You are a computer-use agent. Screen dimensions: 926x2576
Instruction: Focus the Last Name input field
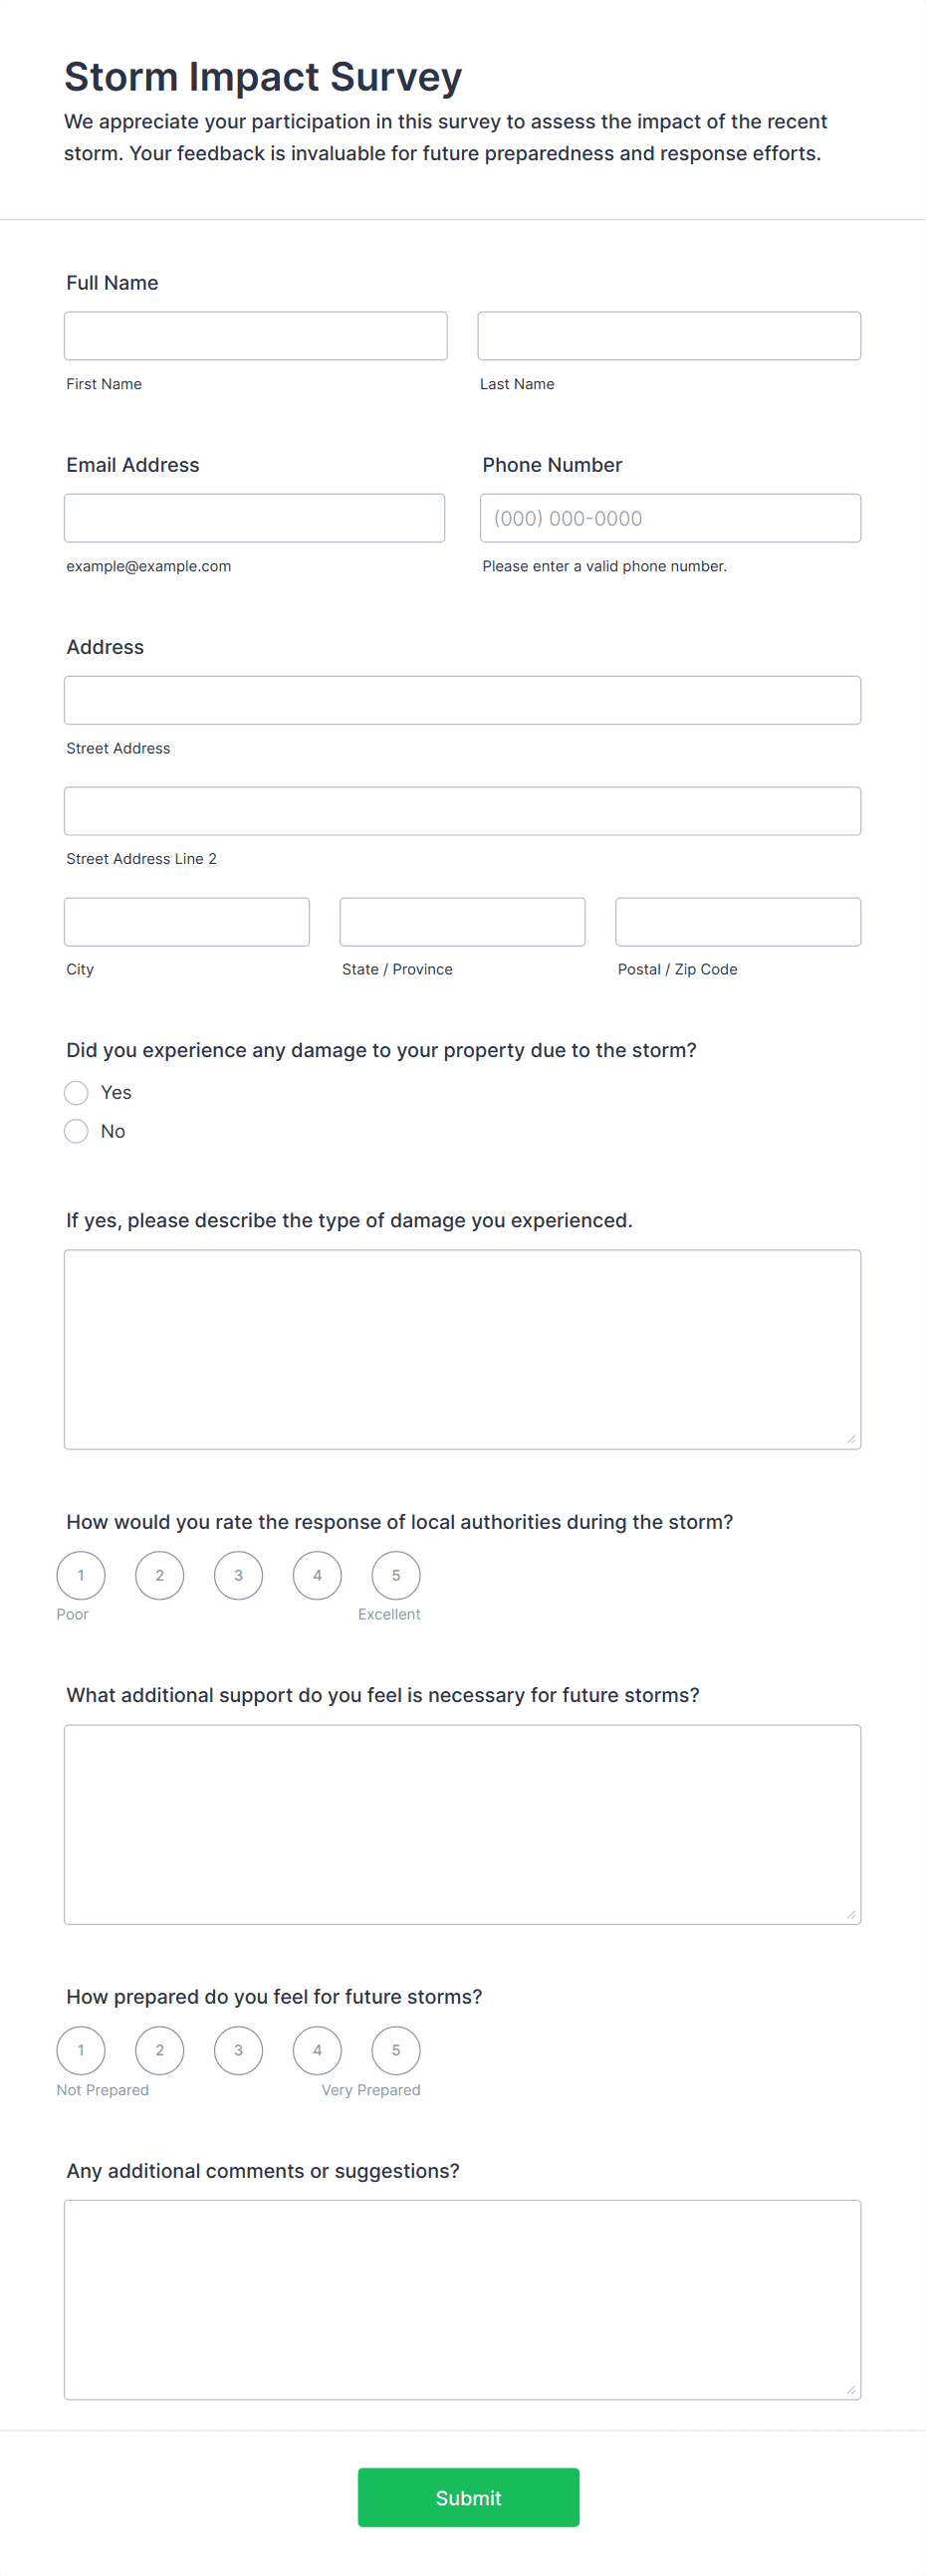(669, 336)
